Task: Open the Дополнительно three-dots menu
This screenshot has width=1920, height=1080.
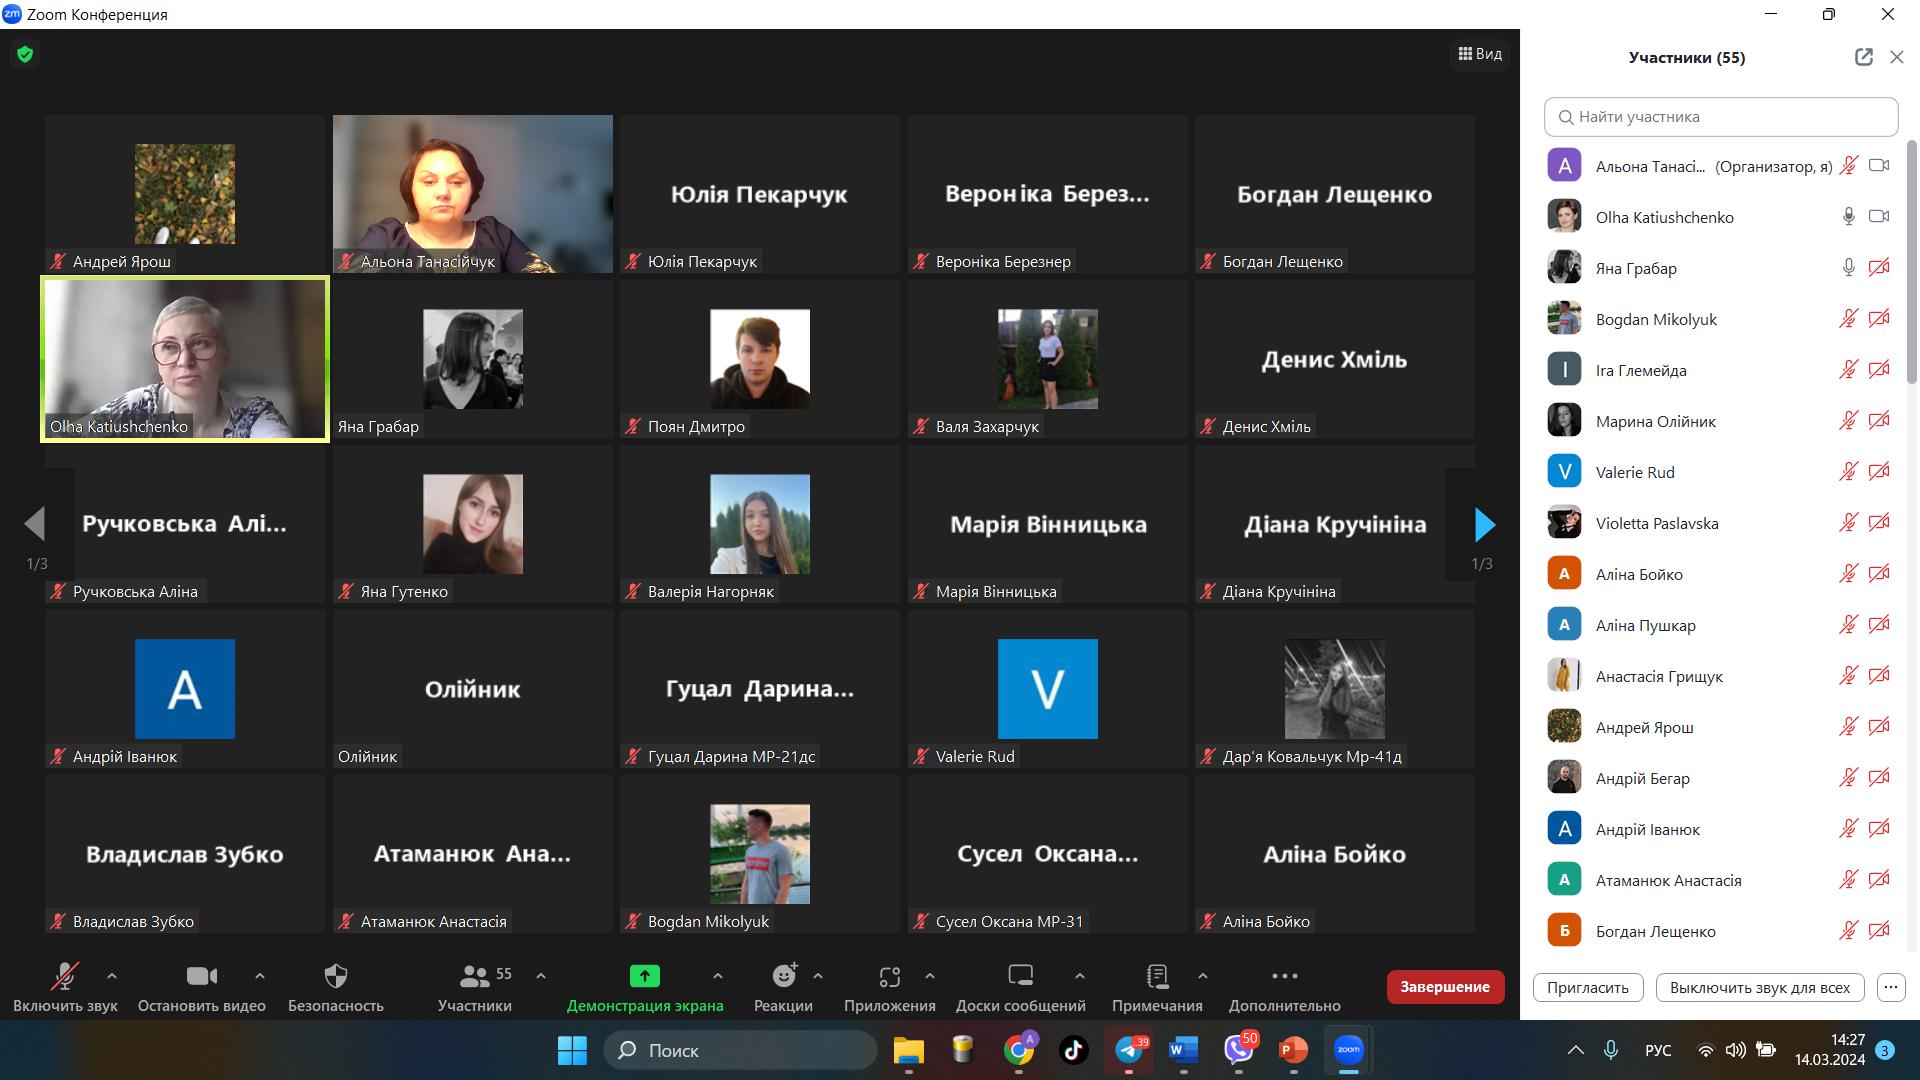Action: tap(1284, 976)
